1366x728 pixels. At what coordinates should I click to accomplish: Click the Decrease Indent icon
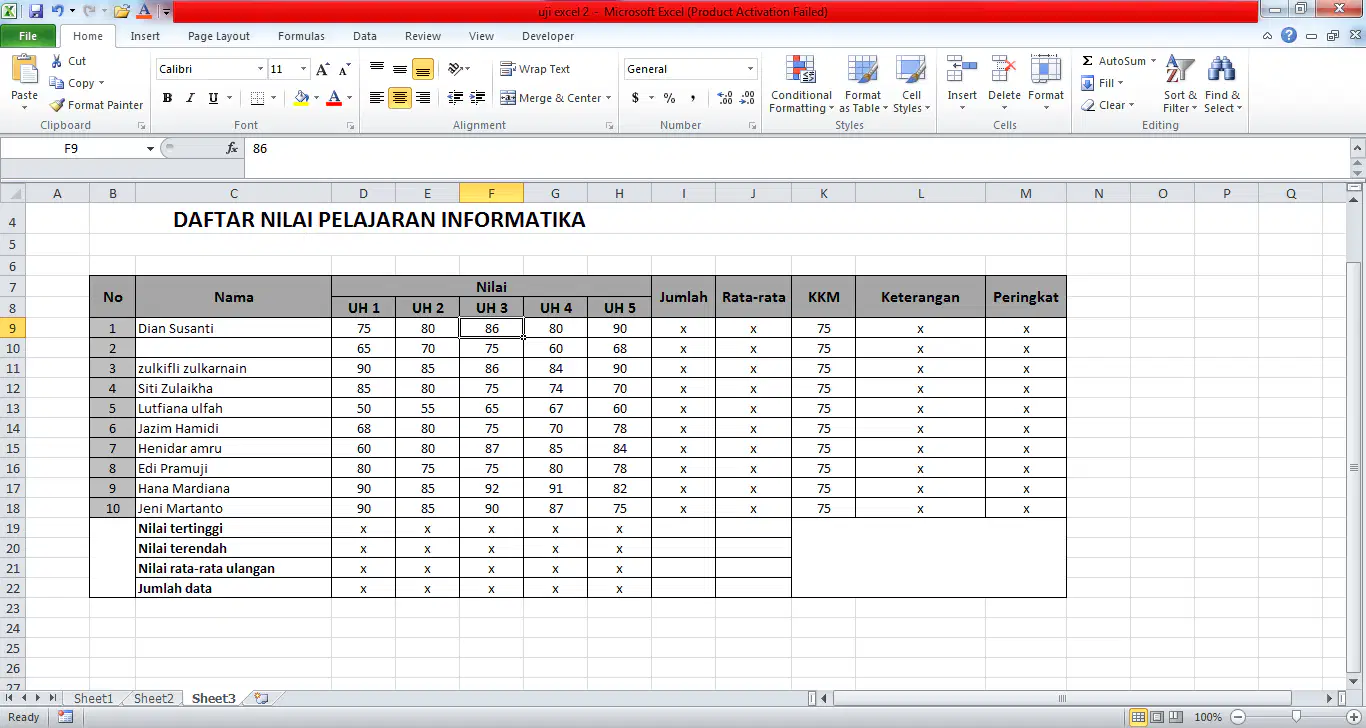tap(455, 98)
